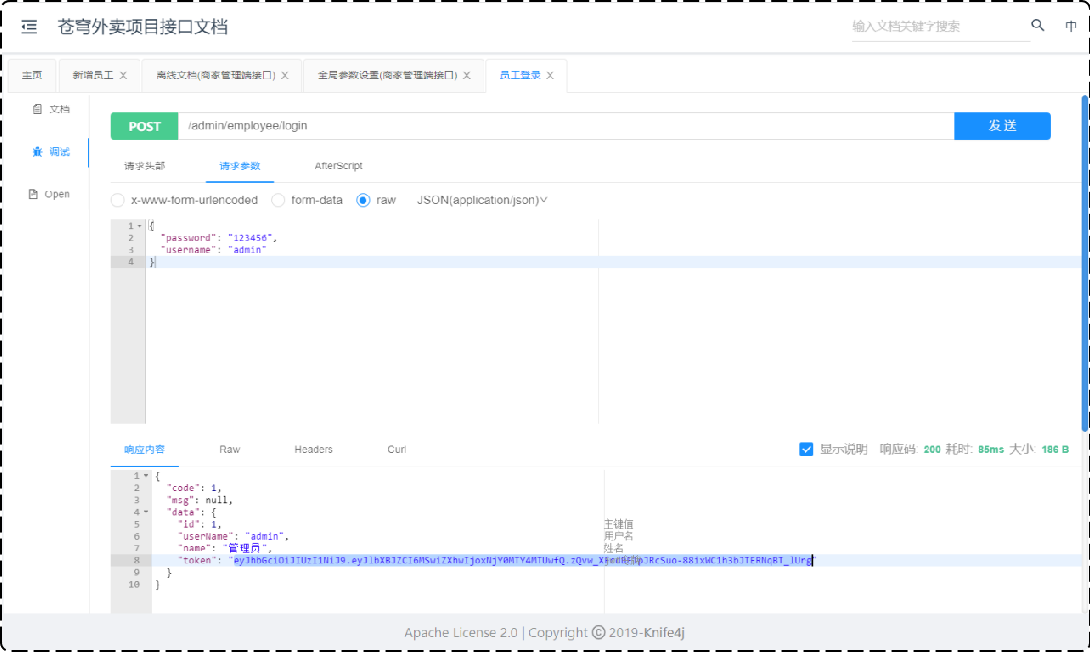This screenshot has height=652, width=1090.
Task: Uncheck the 显示说明 checkbox
Action: 806,449
